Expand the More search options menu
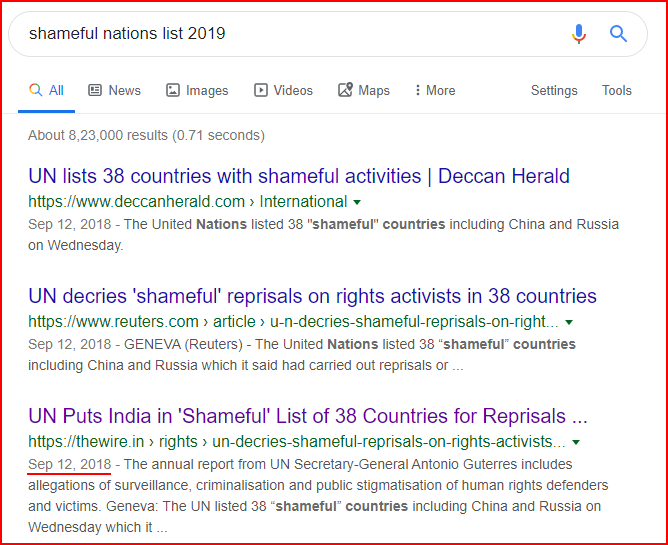 [x=435, y=90]
